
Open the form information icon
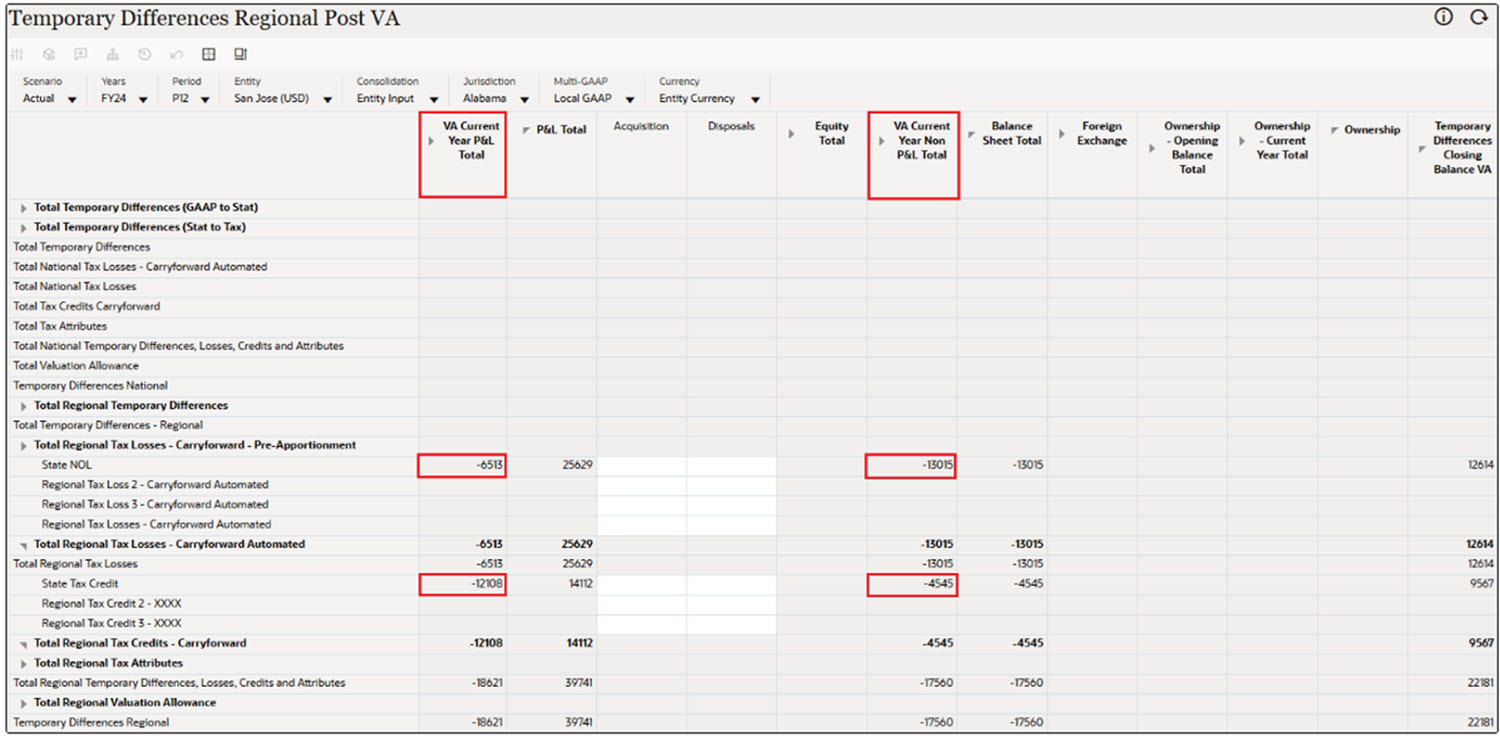coord(1443,17)
